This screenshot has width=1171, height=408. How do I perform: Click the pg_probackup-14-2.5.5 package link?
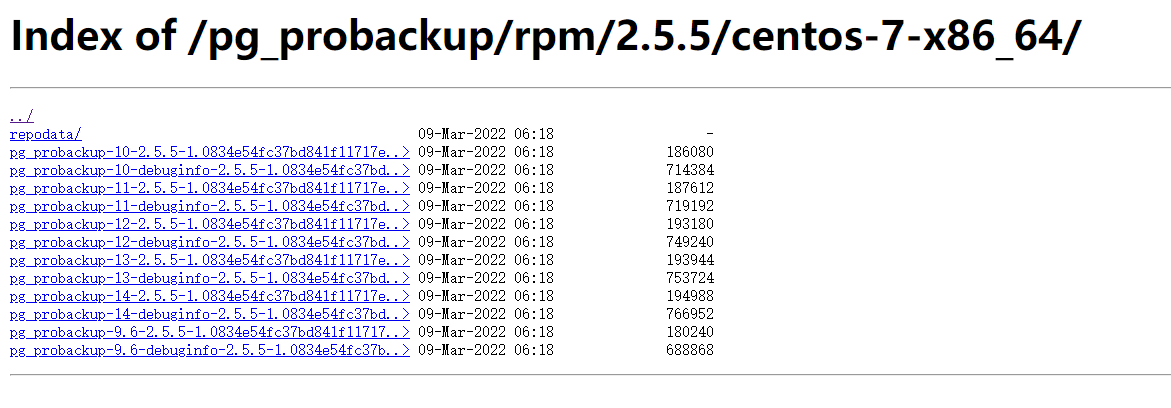(x=210, y=296)
